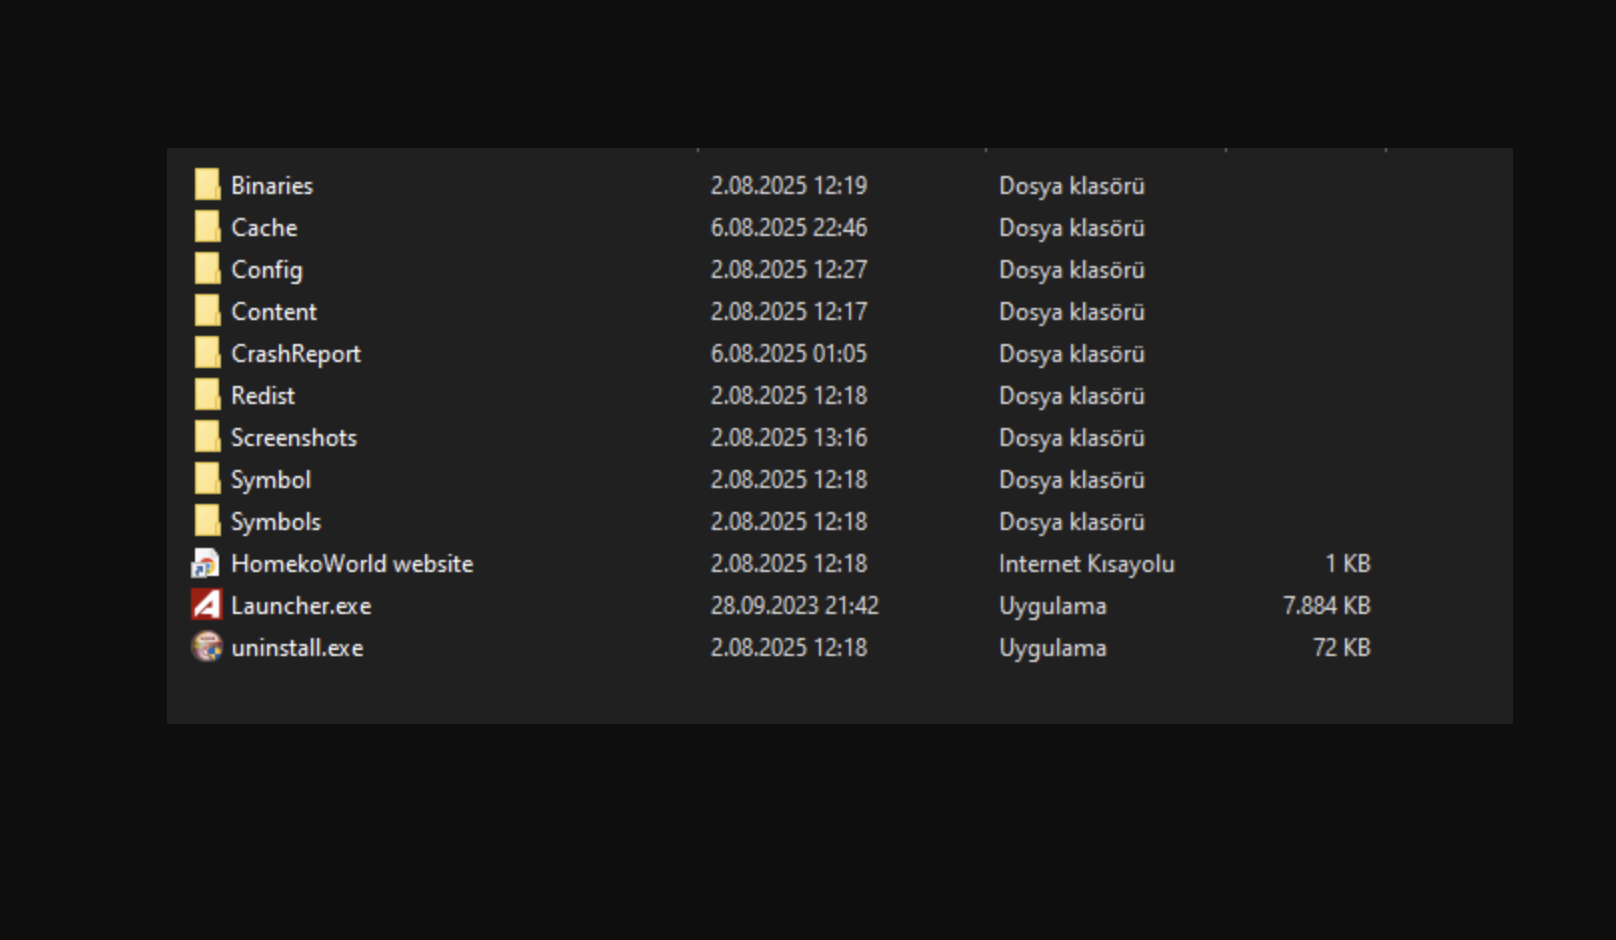This screenshot has width=1616, height=940.
Task: Click the Cache folder icon
Action: point(207,227)
